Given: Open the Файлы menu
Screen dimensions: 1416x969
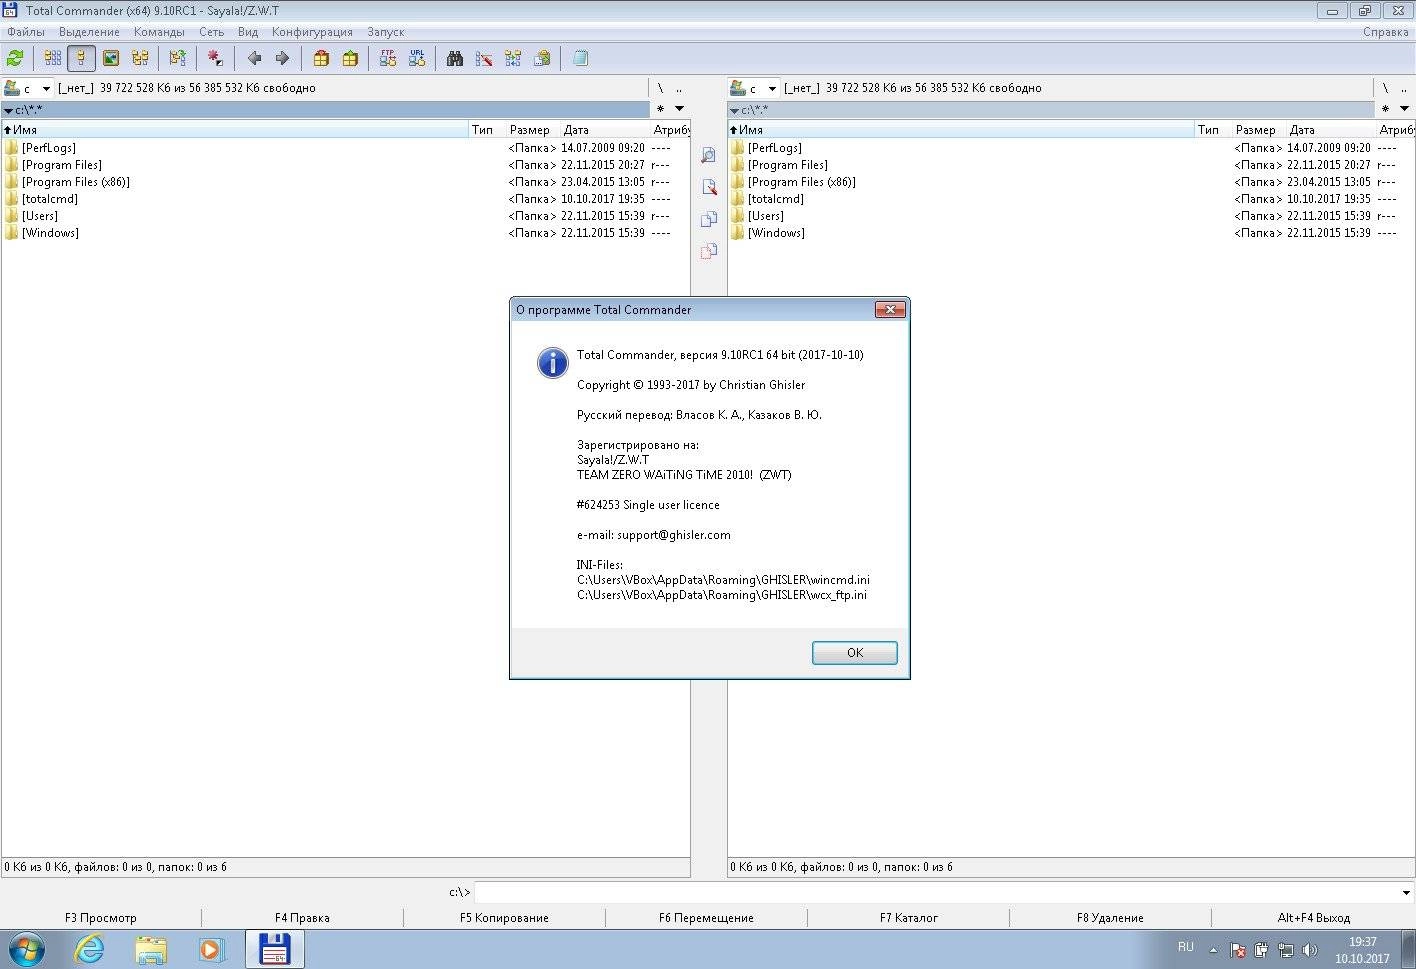Looking at the screenshot, I should [x=26, y=32].
